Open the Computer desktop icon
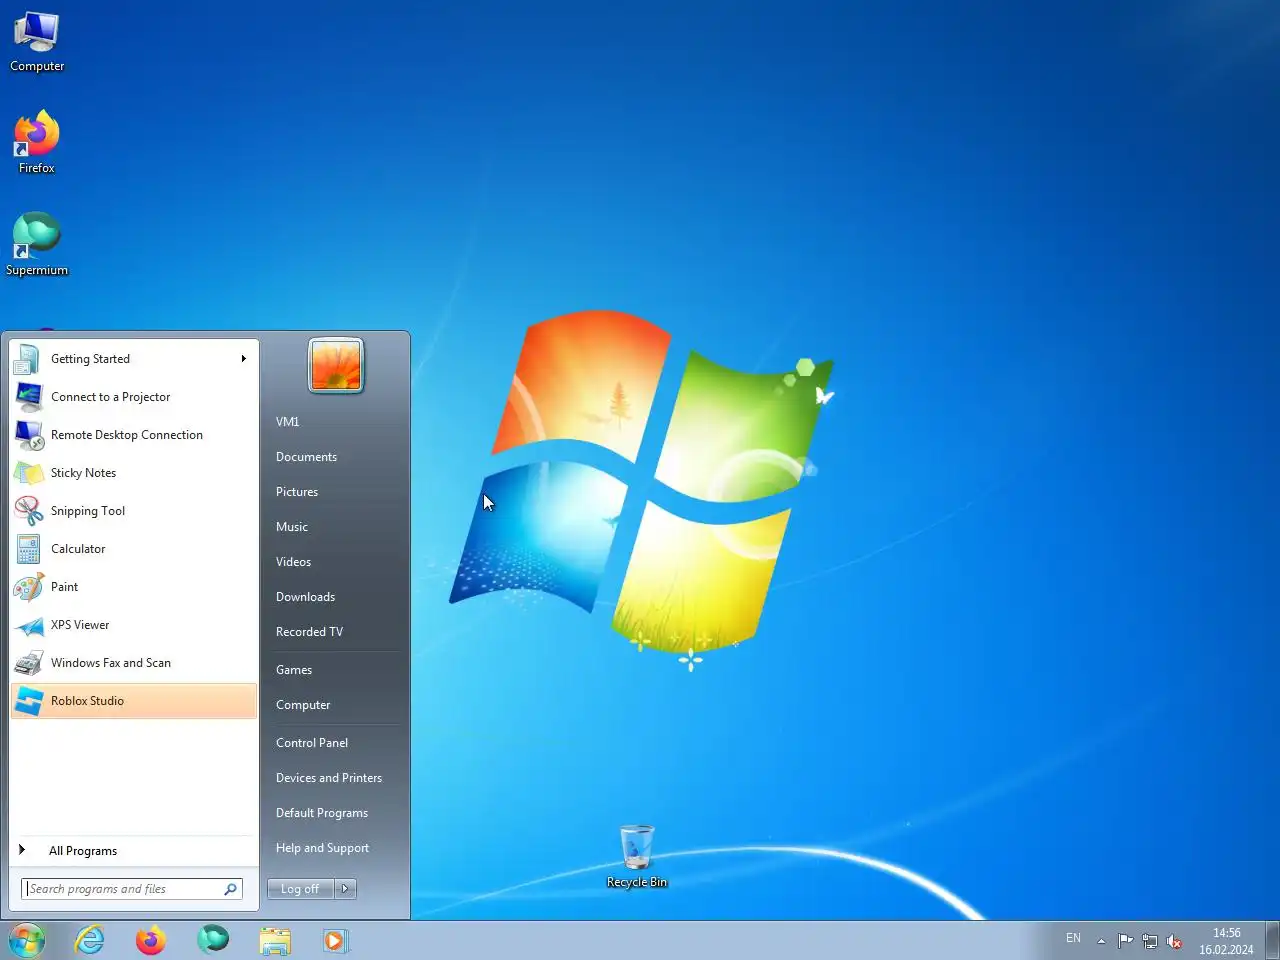1280x960 pixels. click(37, 40)
